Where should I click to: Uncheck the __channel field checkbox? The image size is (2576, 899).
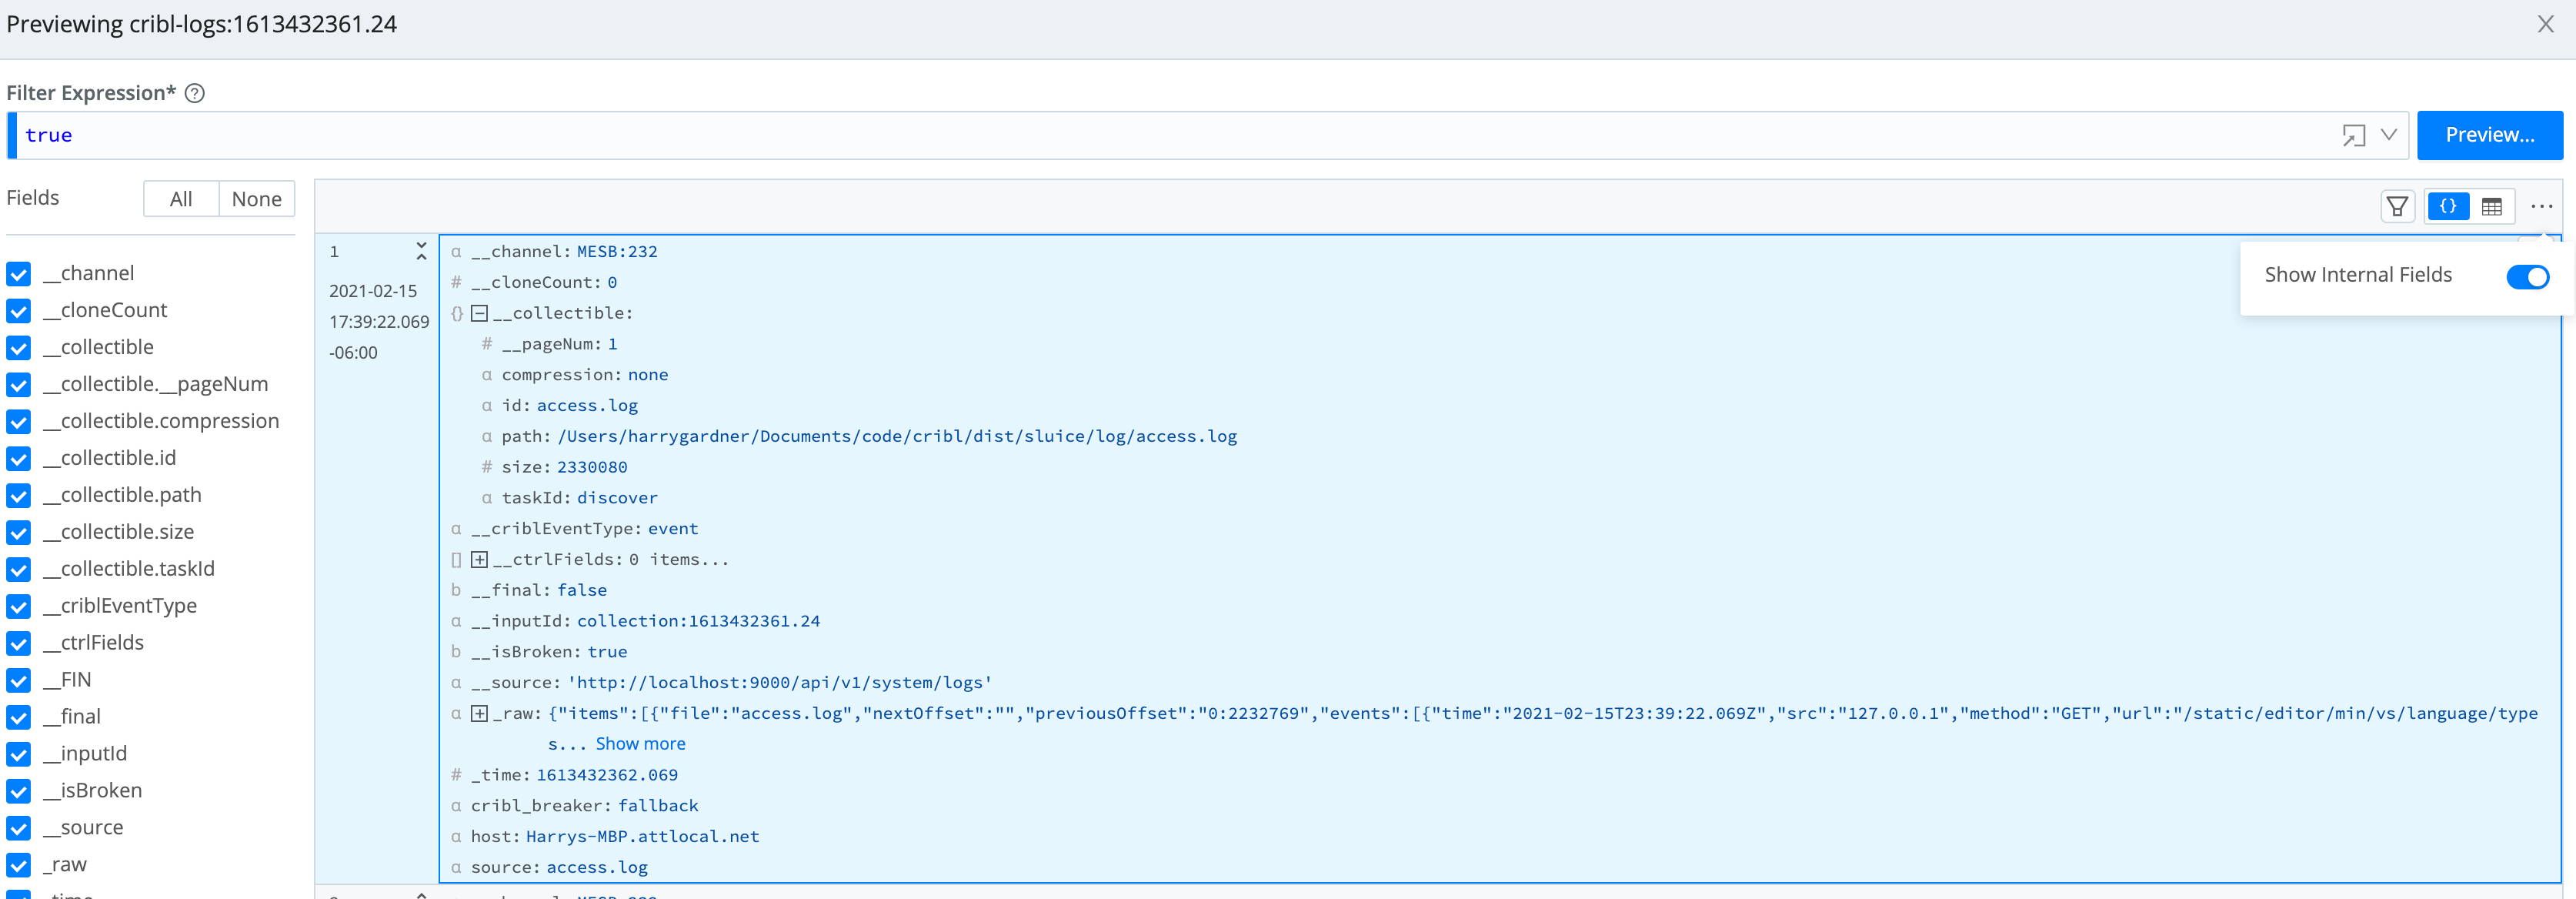(x=18, y=273)
